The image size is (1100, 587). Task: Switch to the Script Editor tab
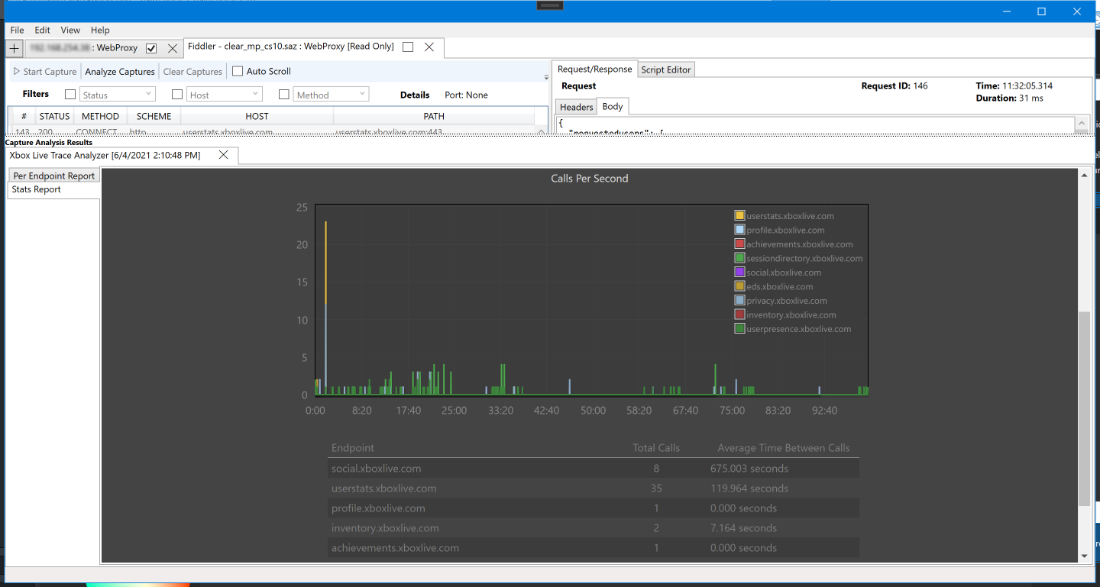tap(666, 69)
